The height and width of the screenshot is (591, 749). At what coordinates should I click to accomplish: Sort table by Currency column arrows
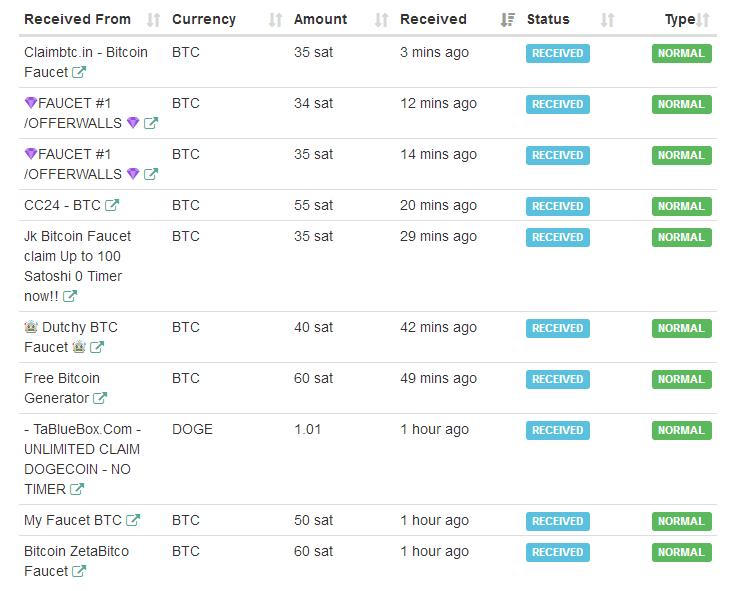point(275,20)
